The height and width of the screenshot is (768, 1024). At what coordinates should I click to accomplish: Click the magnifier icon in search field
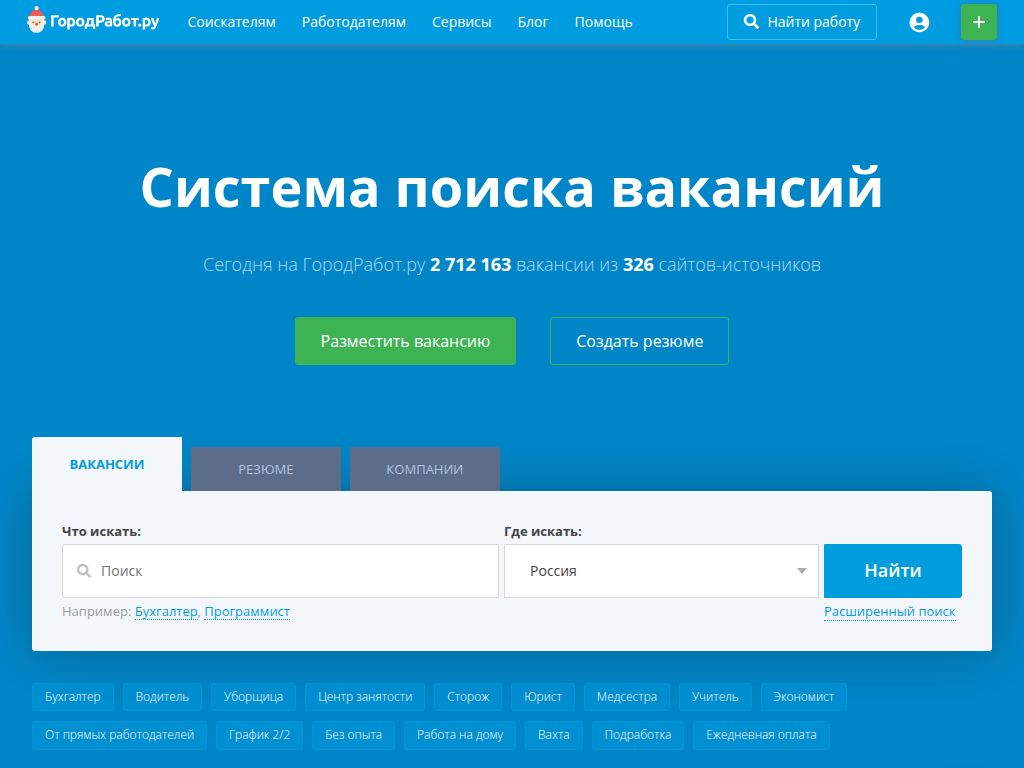tap(85, 570)
